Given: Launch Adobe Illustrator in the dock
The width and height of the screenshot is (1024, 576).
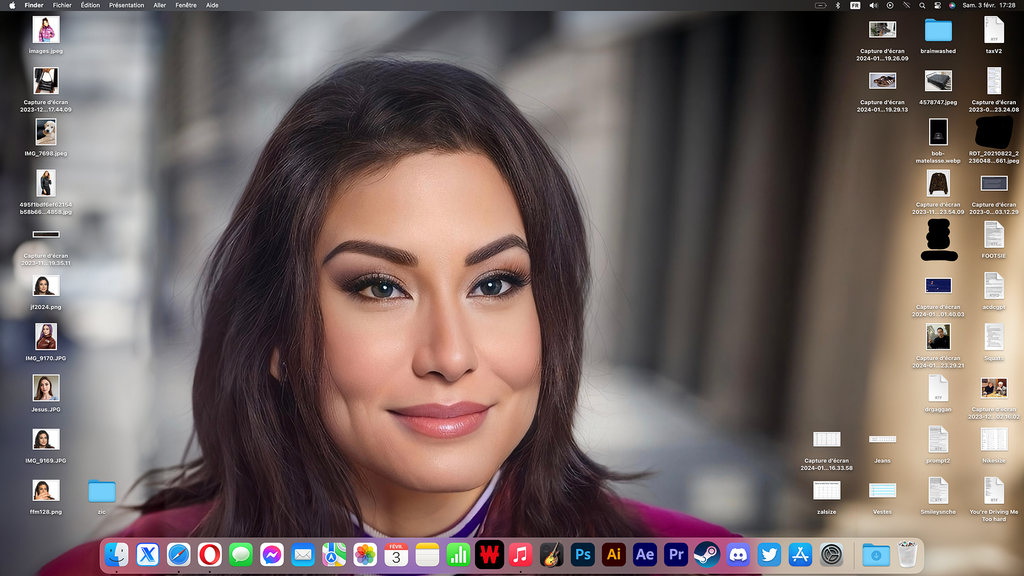Looking at the screenshot, I should [614, 554].
